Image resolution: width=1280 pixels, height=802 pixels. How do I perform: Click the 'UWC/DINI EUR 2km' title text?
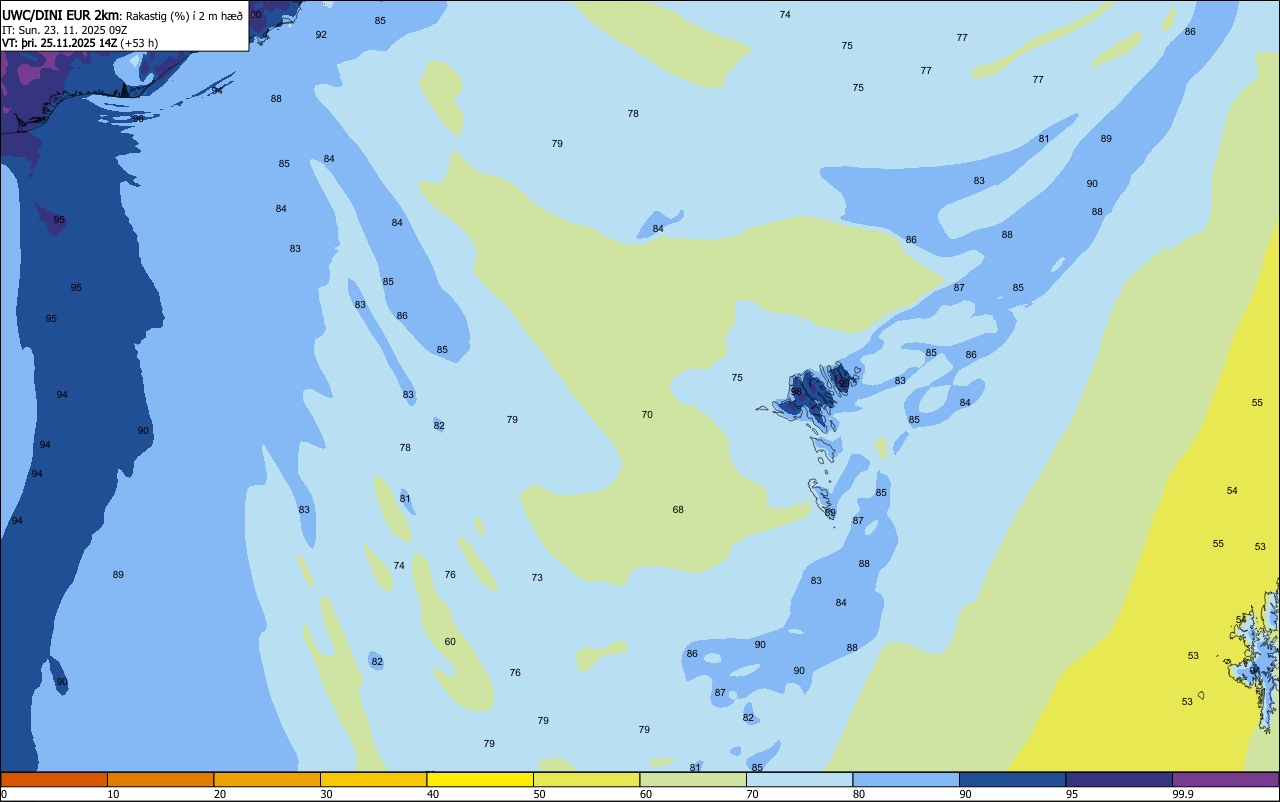coord(60,15)
